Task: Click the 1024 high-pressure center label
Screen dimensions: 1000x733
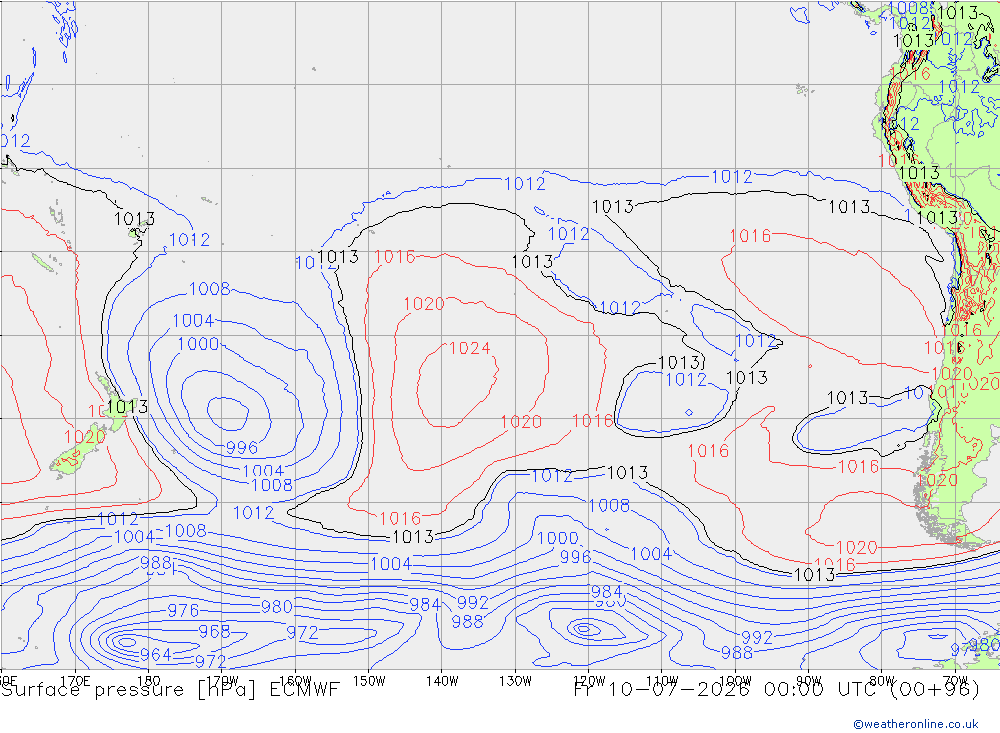Action: [469, 348]
